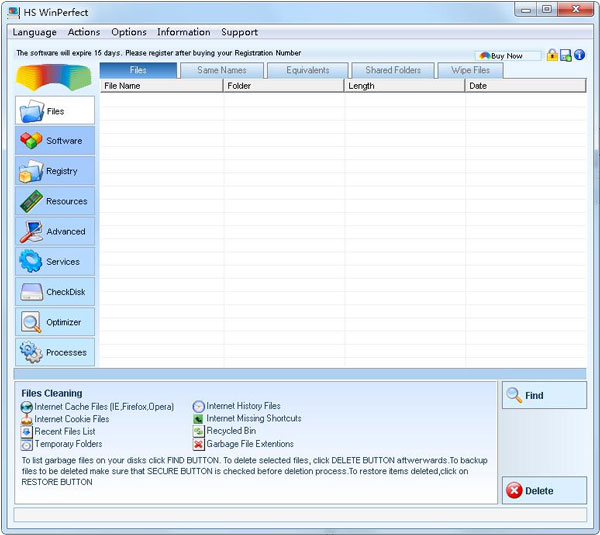Click the expiry notice registration text

tap(158, 53)
